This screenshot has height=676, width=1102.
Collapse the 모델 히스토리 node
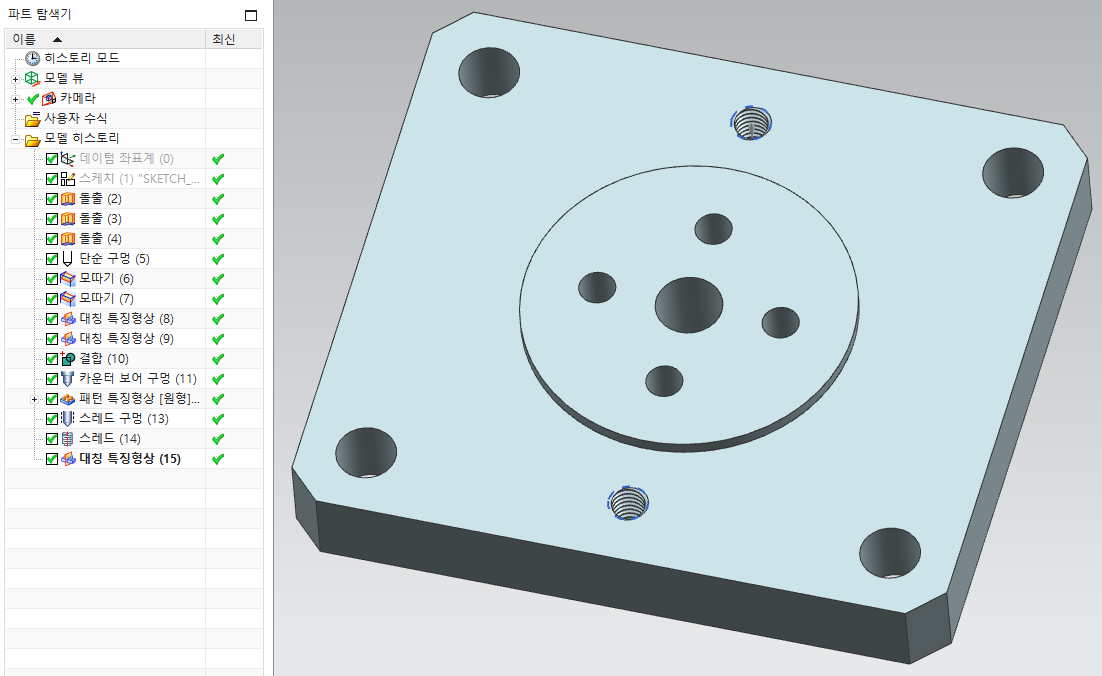tap(15, 139)
